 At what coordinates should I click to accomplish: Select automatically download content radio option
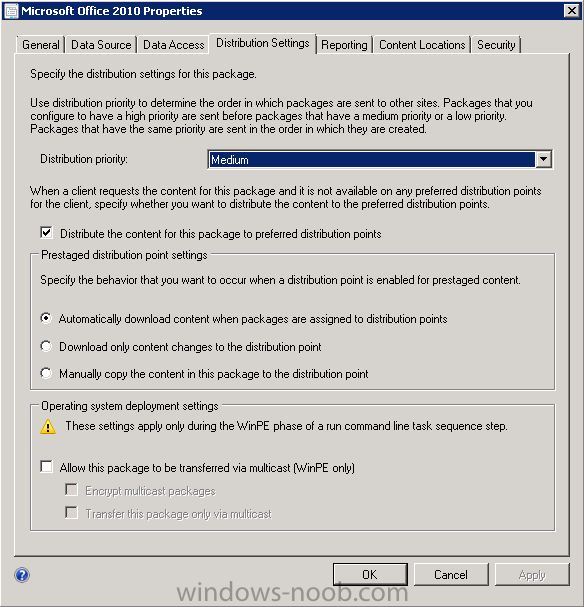[x=46, y=319]
